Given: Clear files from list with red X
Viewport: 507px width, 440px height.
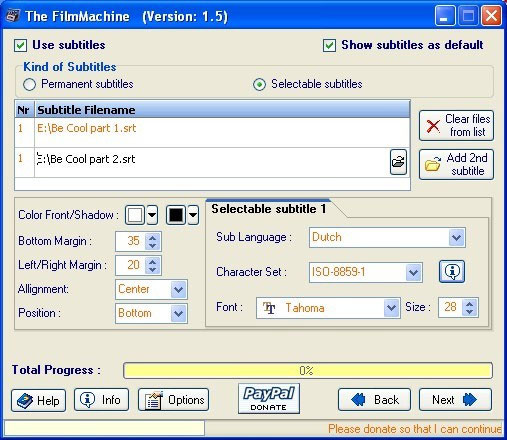Looking at the screenshot, I should click(456, 125).
